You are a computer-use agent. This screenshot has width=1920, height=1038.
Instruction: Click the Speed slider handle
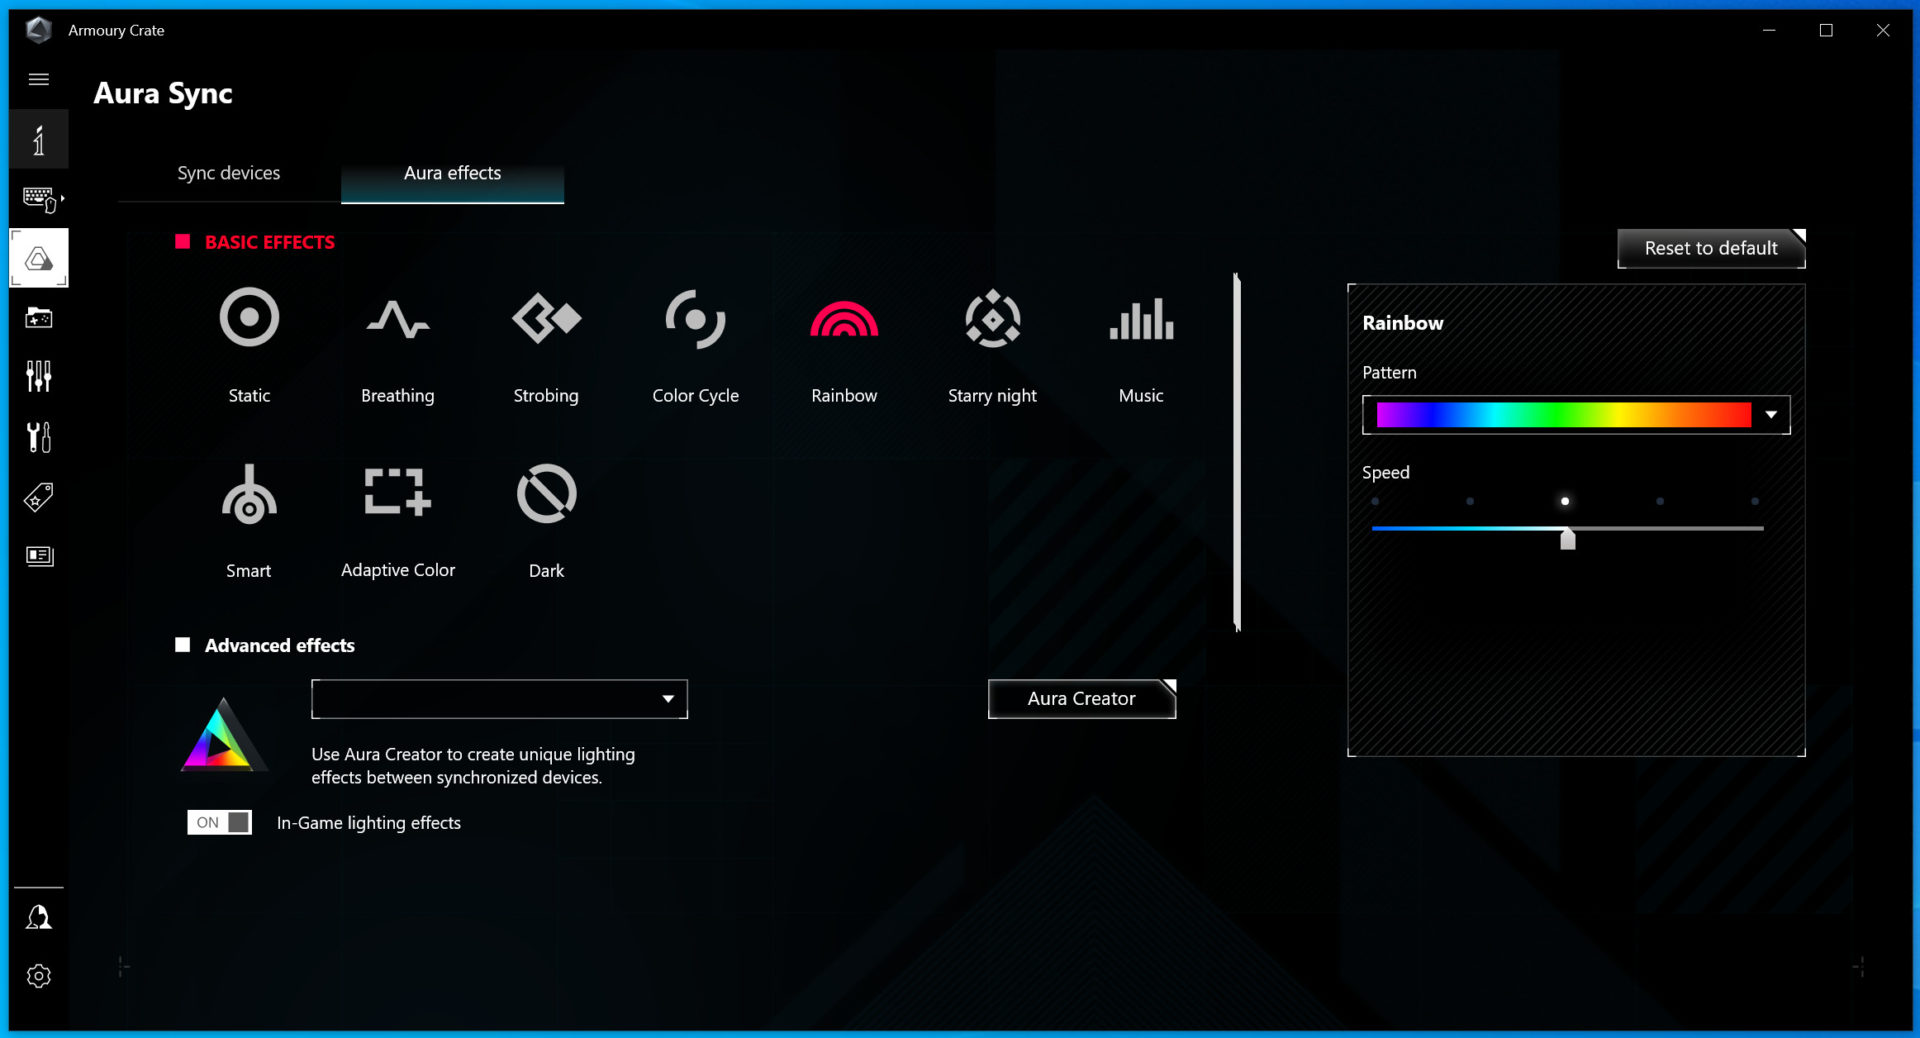tap(1567, 539)
